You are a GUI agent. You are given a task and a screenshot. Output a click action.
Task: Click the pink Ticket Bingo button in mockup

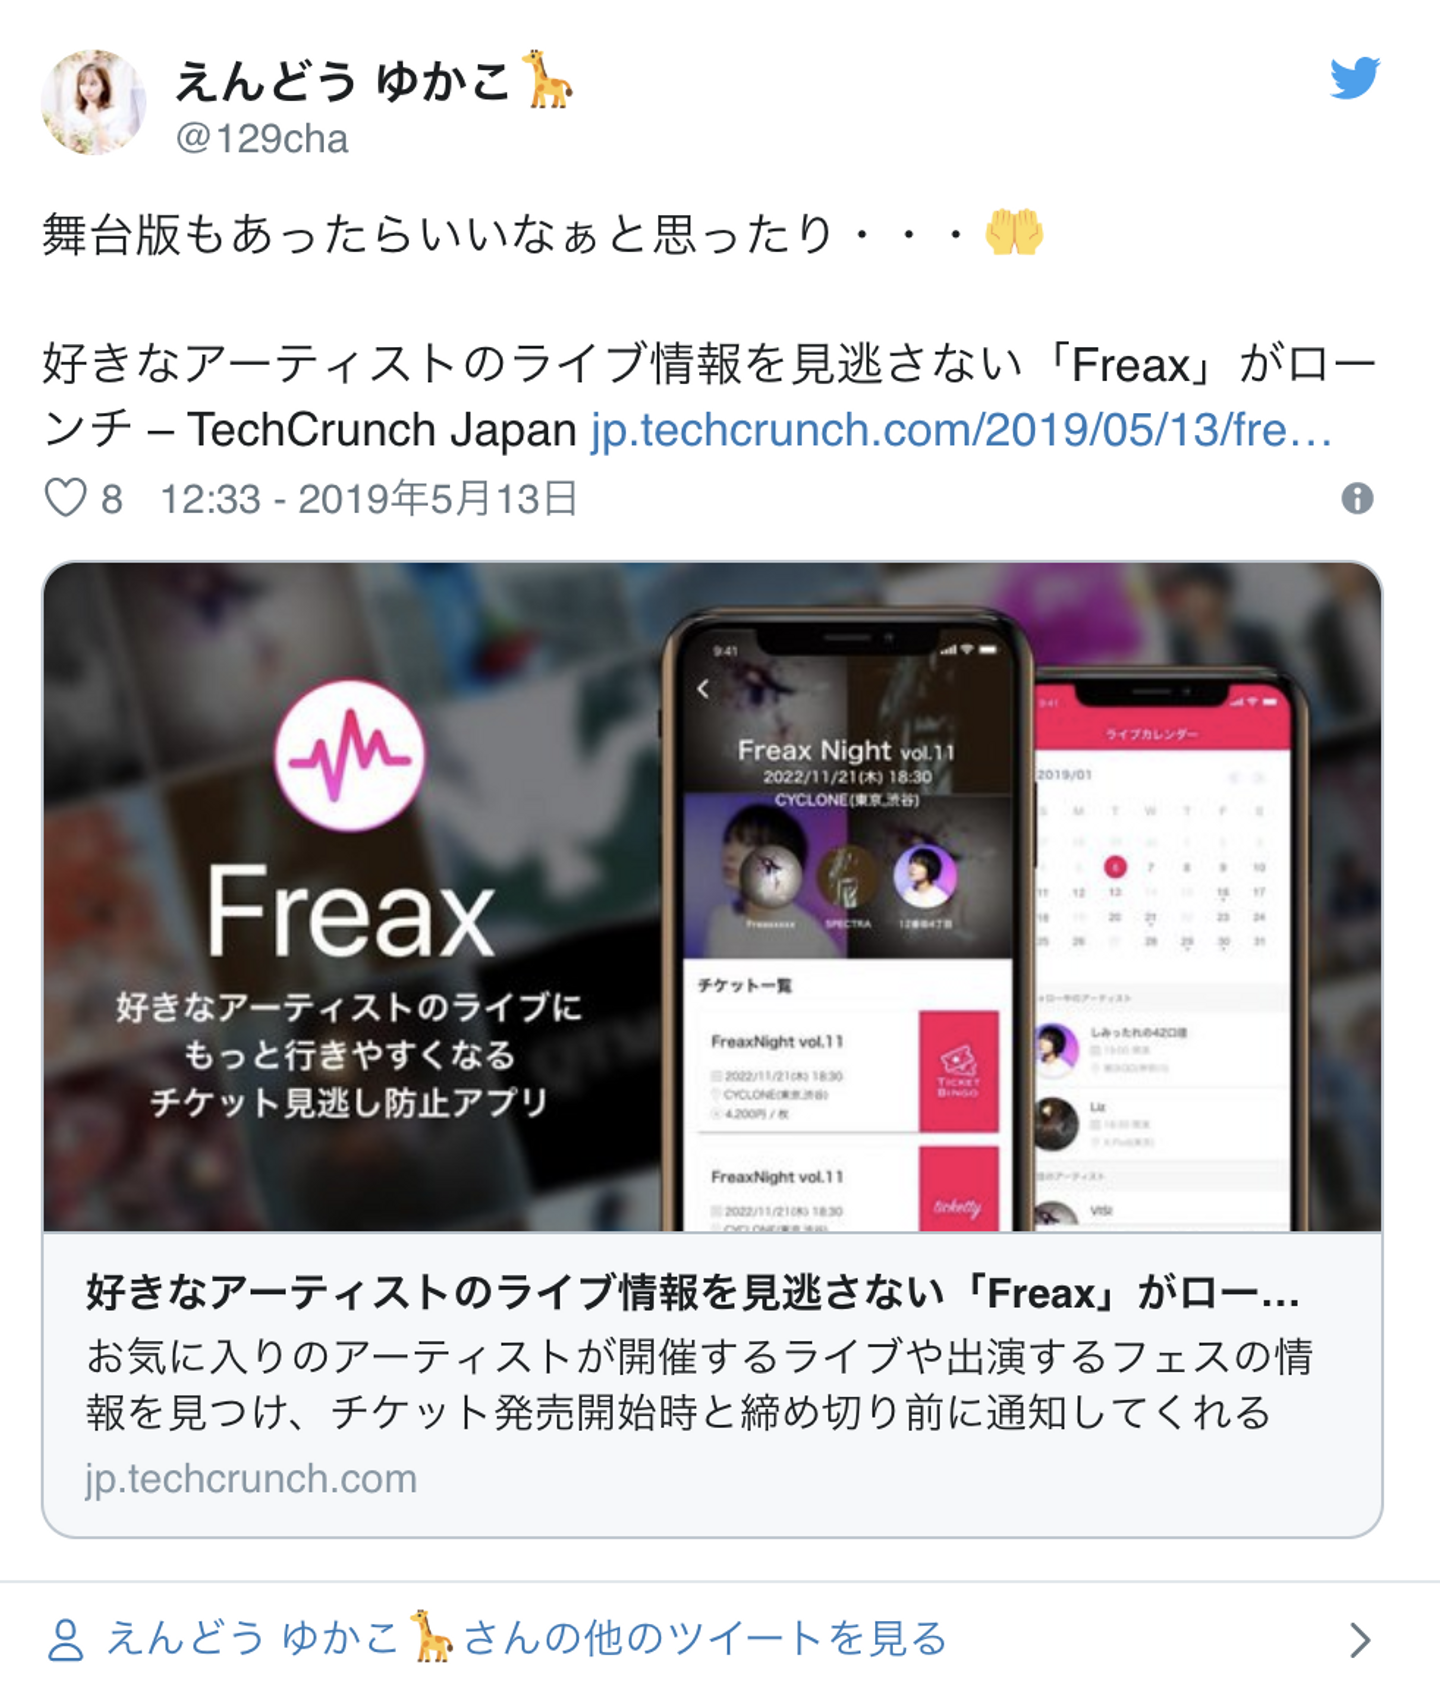(958, 1072)
